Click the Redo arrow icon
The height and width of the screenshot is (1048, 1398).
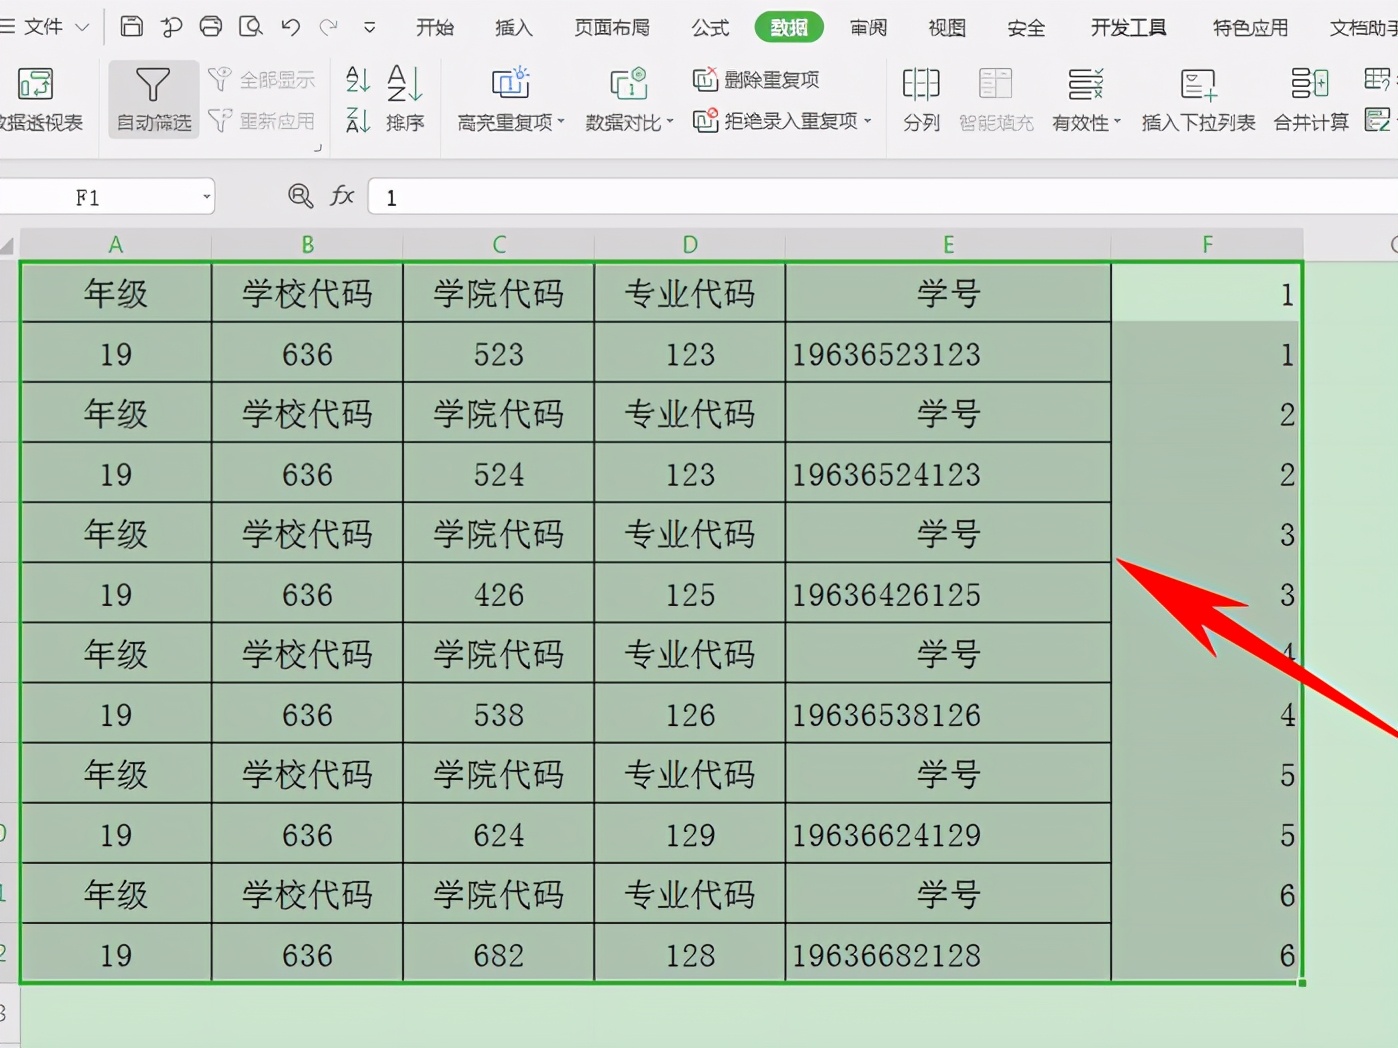(329, 27)
